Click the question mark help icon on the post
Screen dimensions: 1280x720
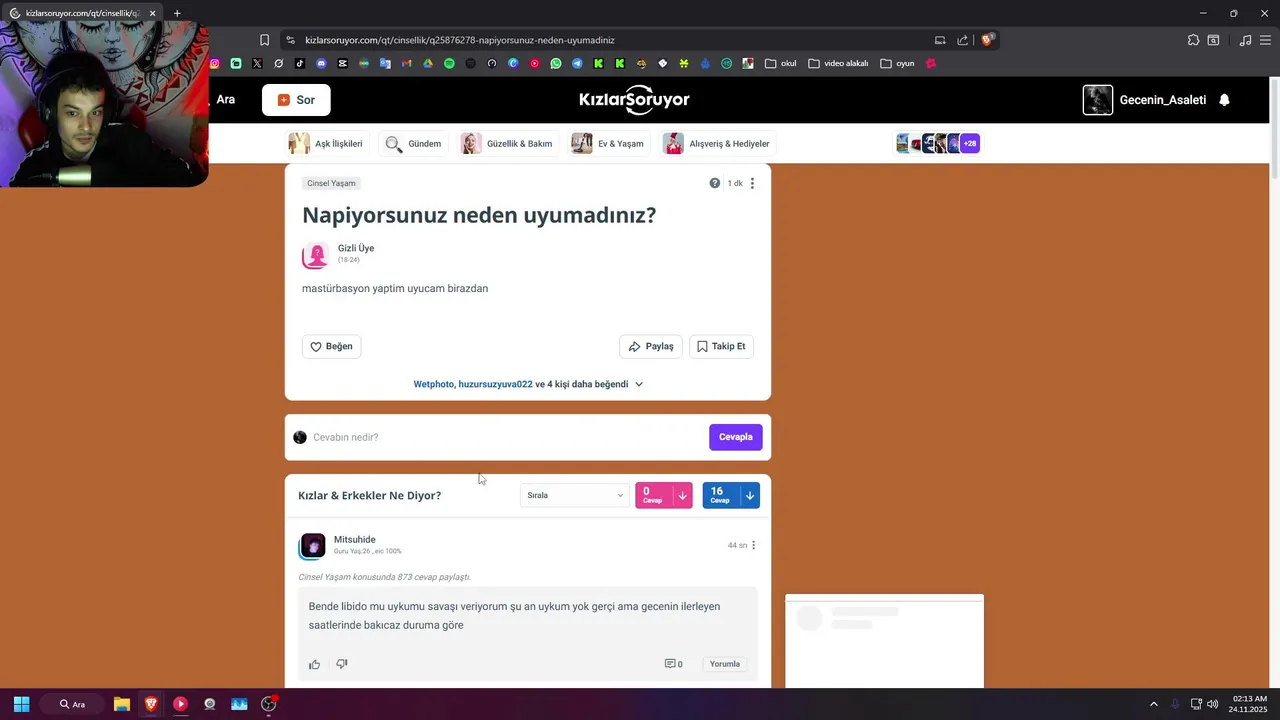(x=714, y=183)
